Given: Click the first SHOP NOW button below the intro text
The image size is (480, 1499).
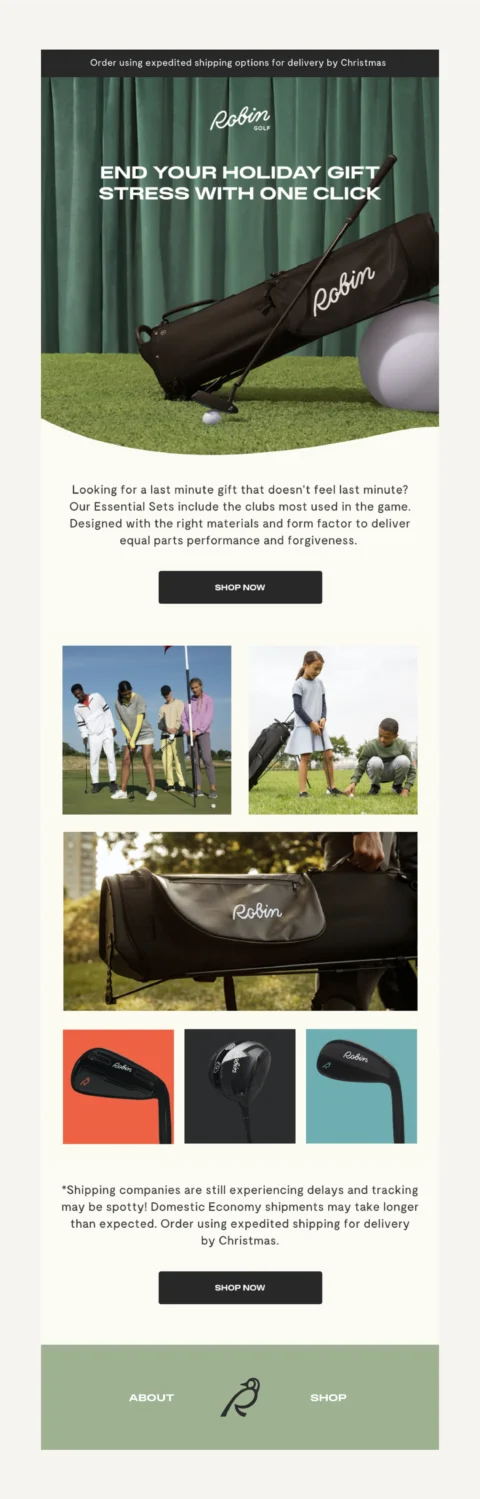Looking at the screenshot, I should coord(240,587).
